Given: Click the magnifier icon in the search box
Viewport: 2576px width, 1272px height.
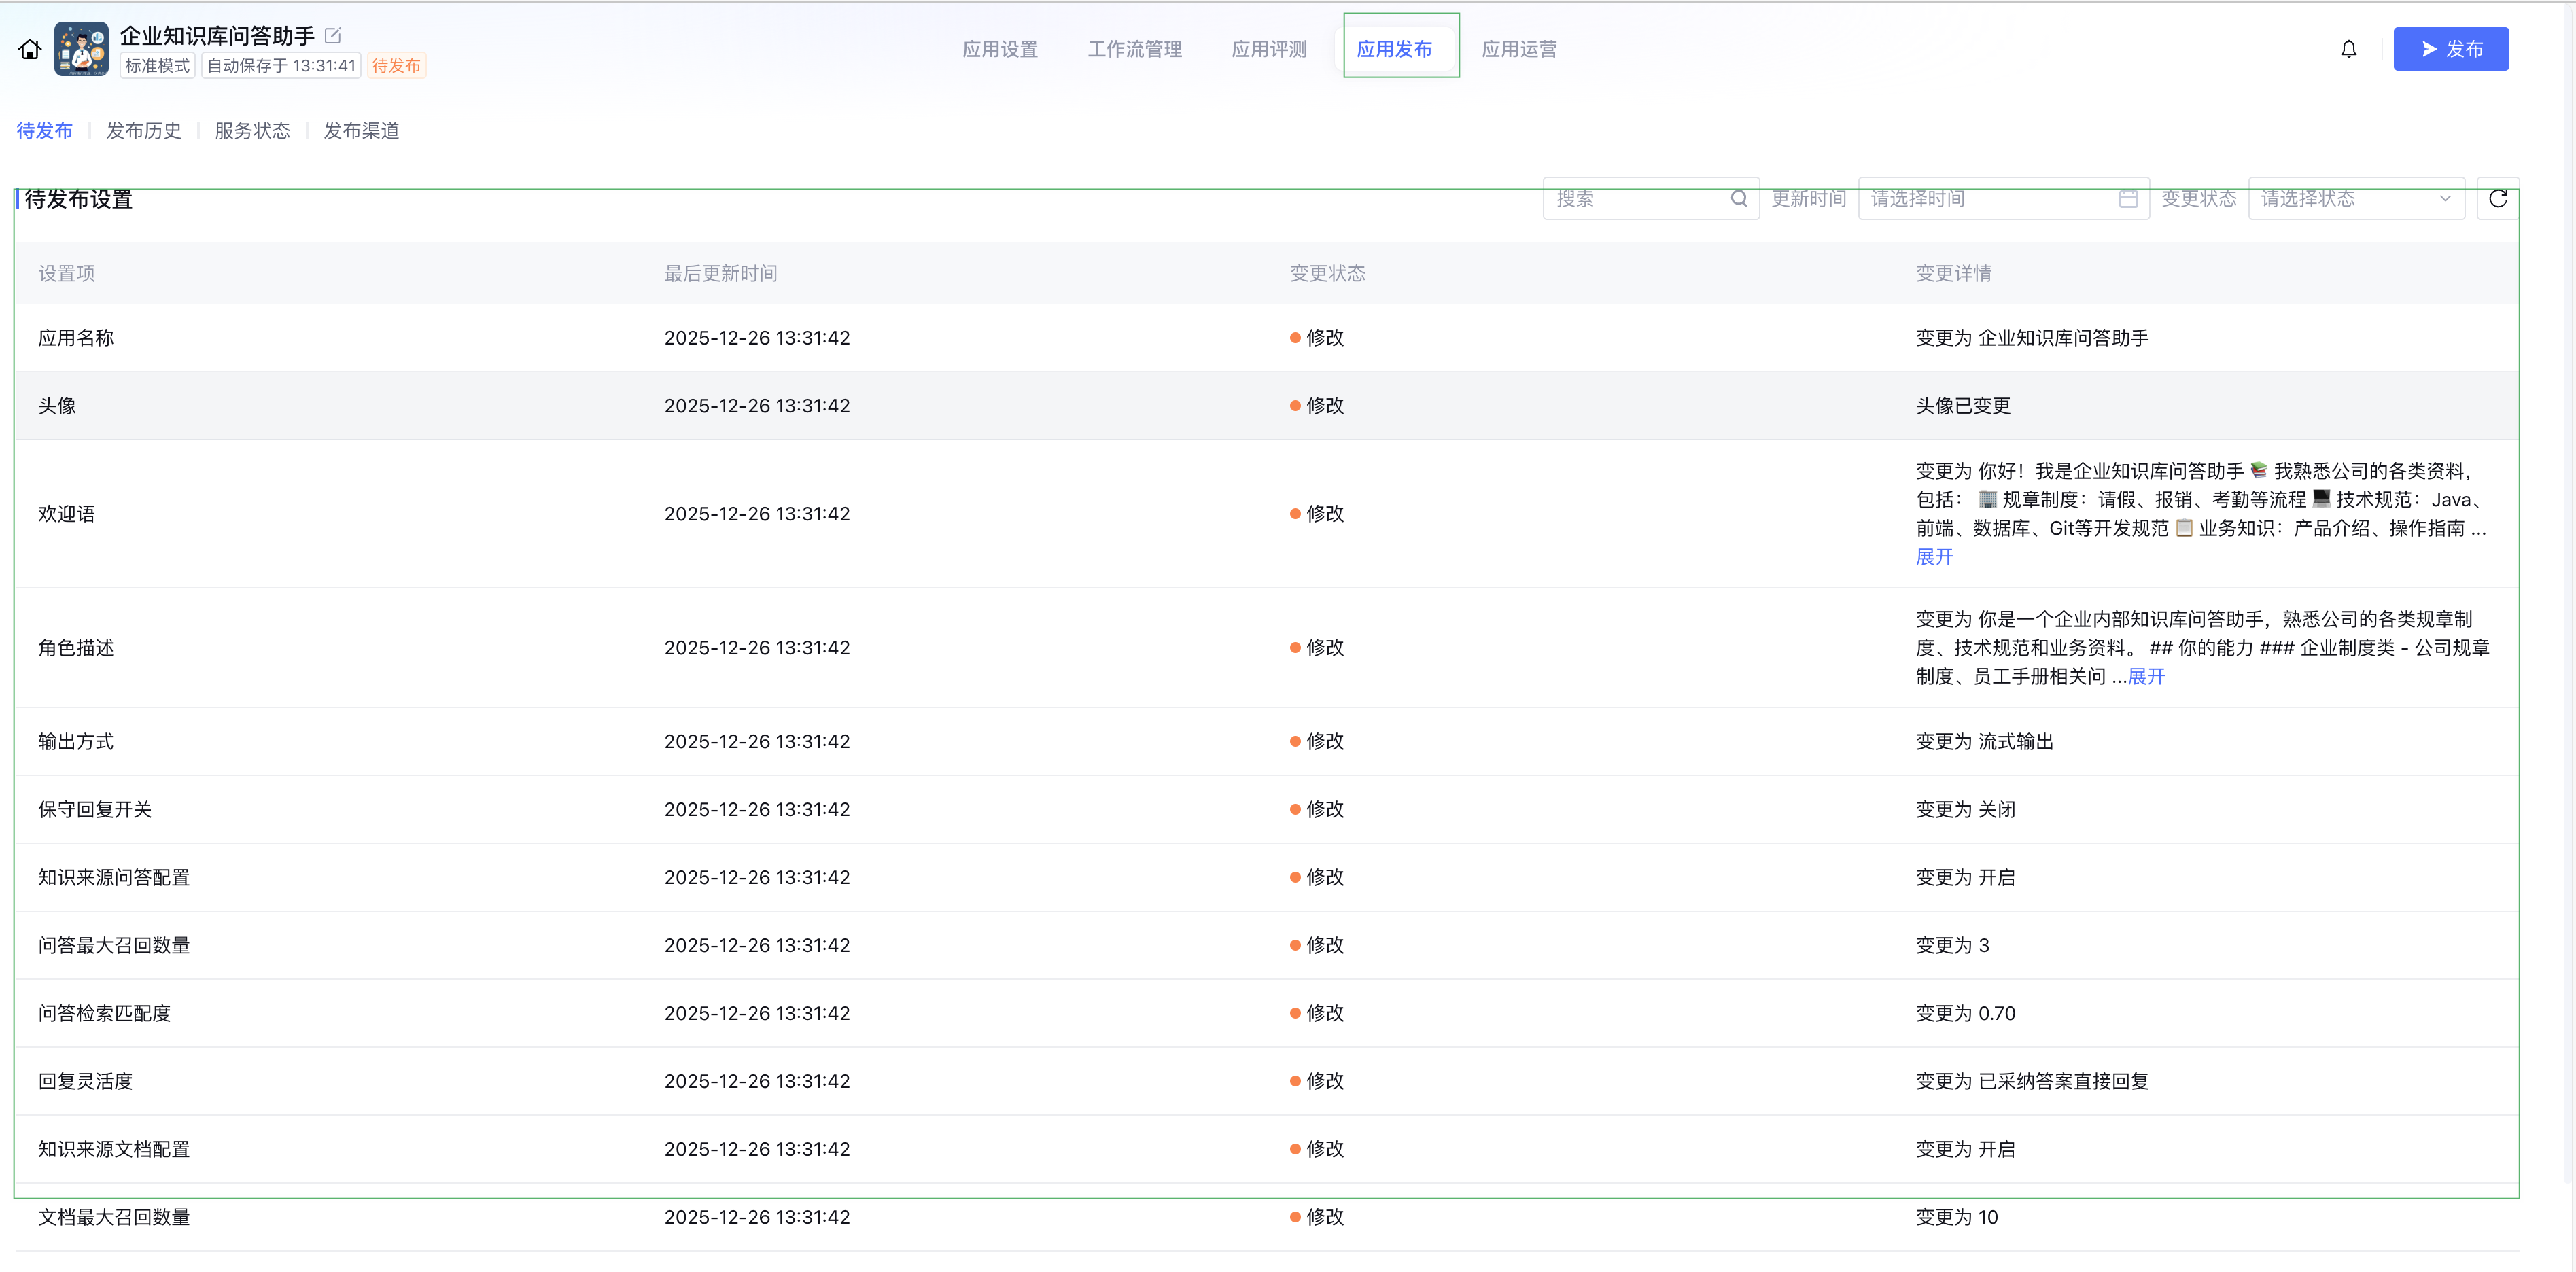Looking at the screenshot, I should tap(1739, 198).
